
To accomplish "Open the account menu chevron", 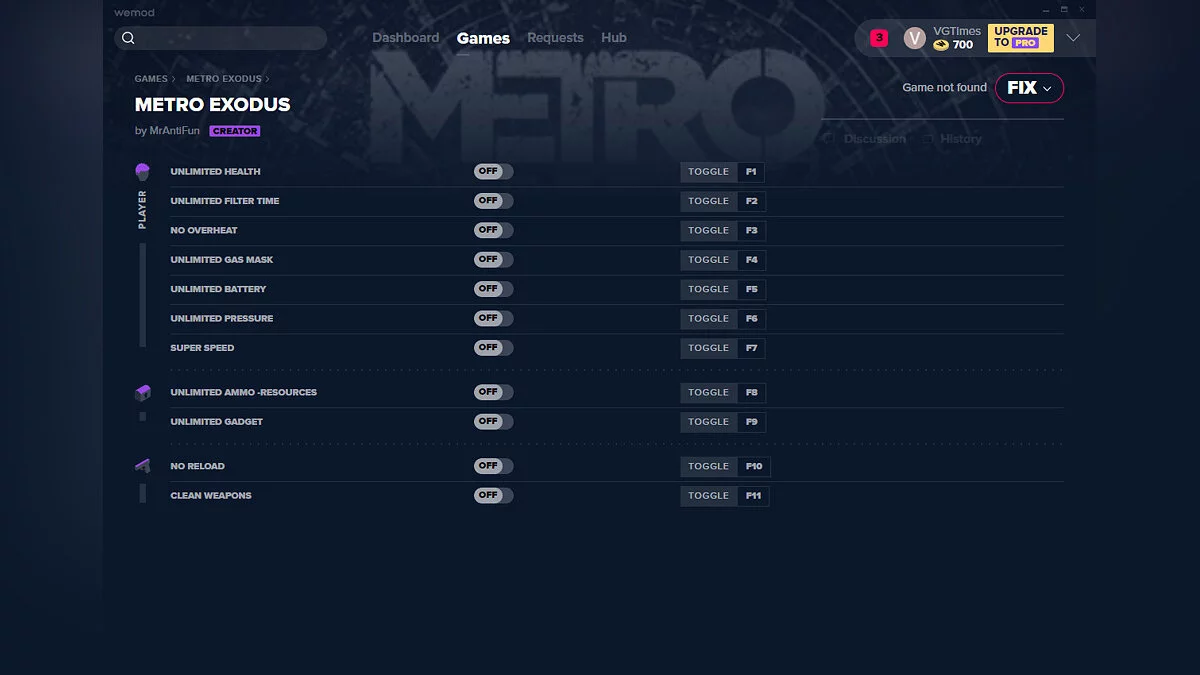I will coord(1073,38).
